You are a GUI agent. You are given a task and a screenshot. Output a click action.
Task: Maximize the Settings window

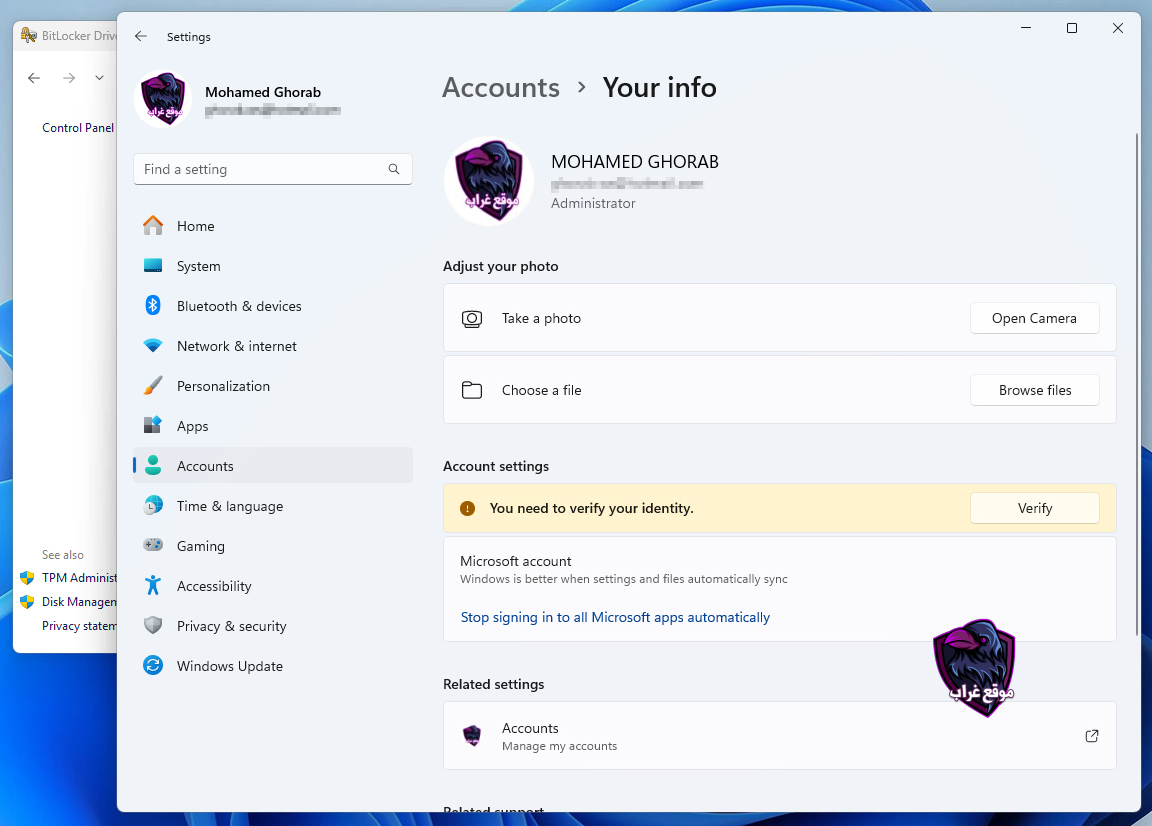click(1072, 28)
